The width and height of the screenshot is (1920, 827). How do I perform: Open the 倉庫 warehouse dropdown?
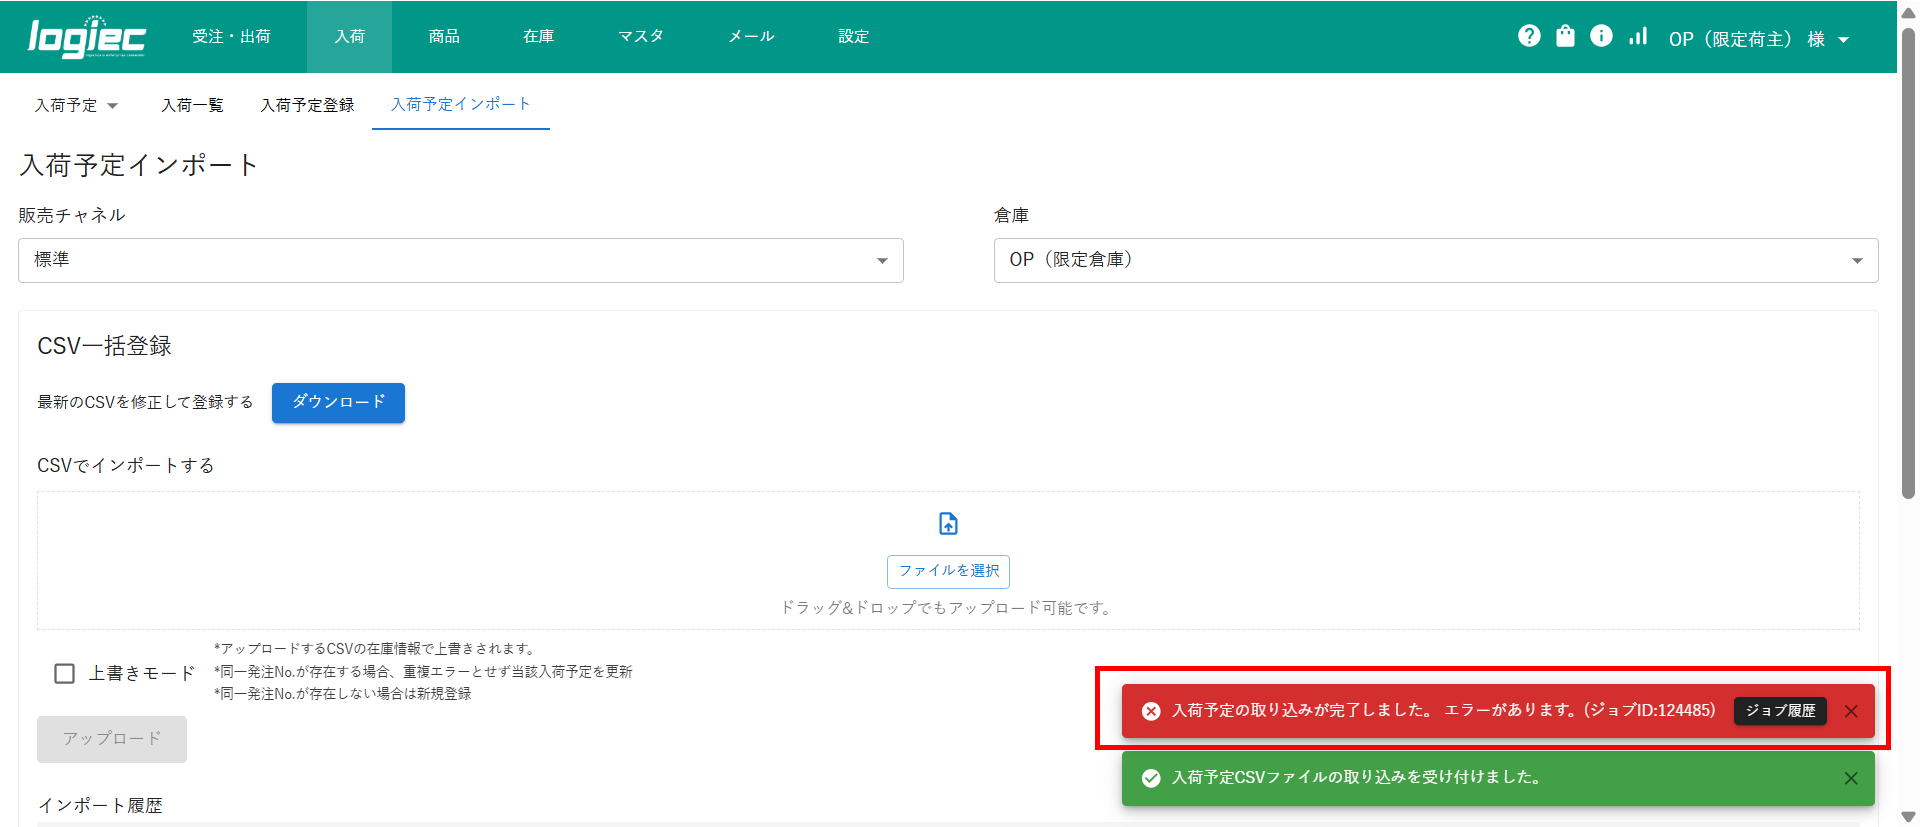pyautogui.click(x=1435, y=260)
